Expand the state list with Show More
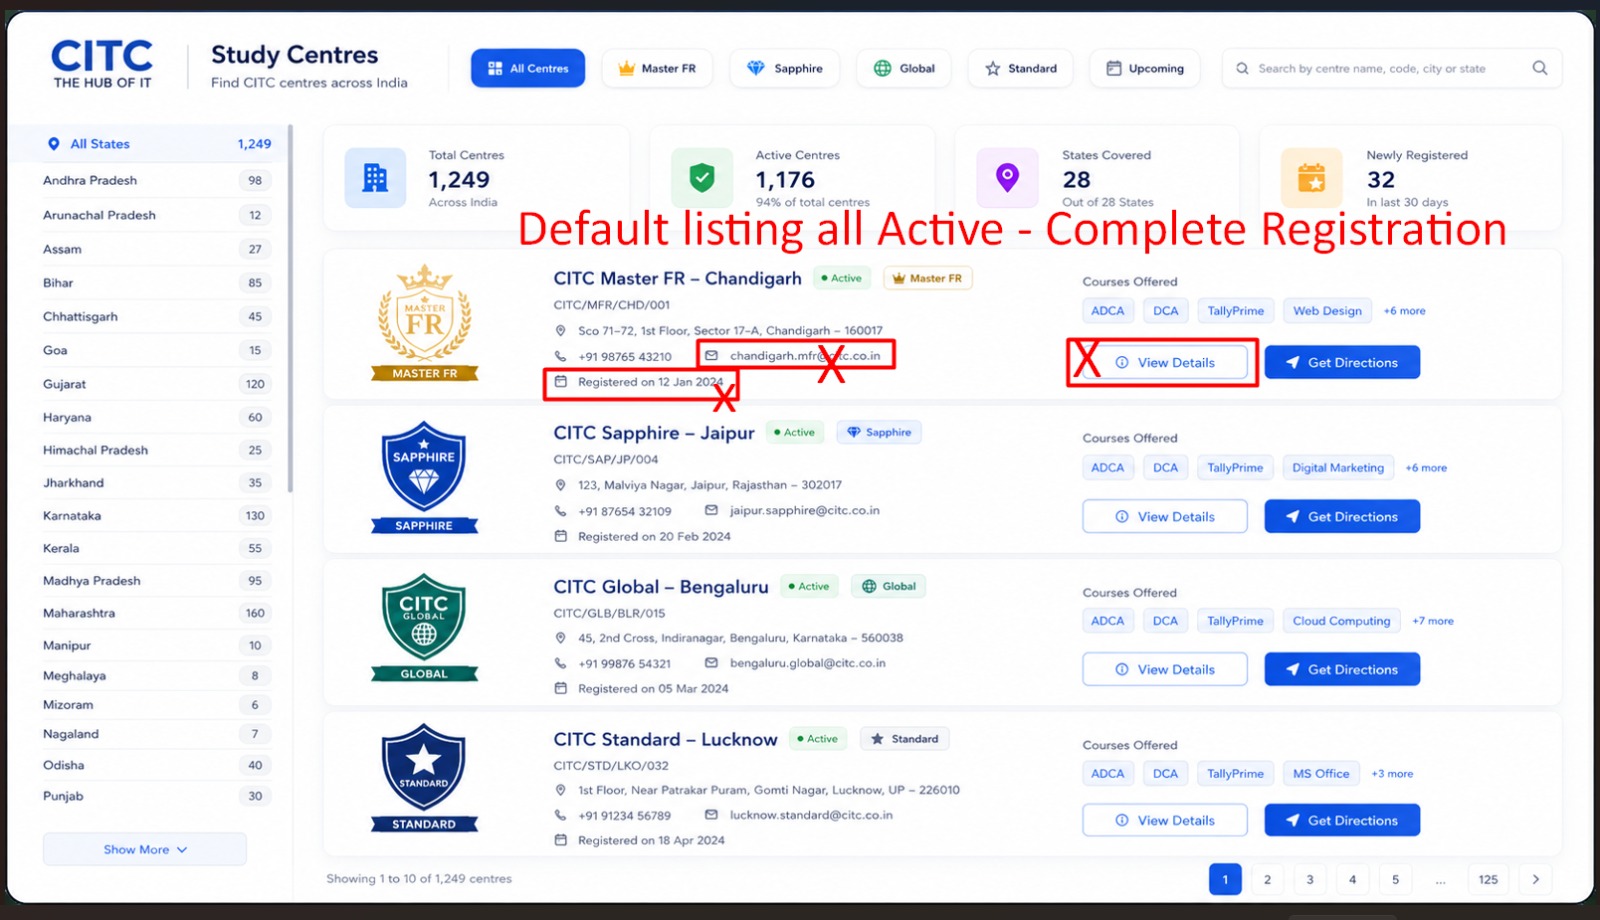This screenshot has width=1600, height=920. tap(145, 849)
